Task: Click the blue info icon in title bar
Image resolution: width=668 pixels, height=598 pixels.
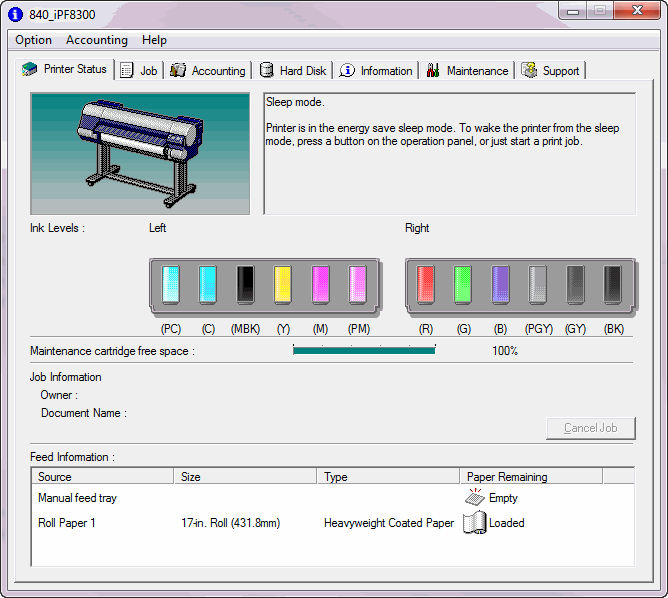Action: [x=15, y=14]
